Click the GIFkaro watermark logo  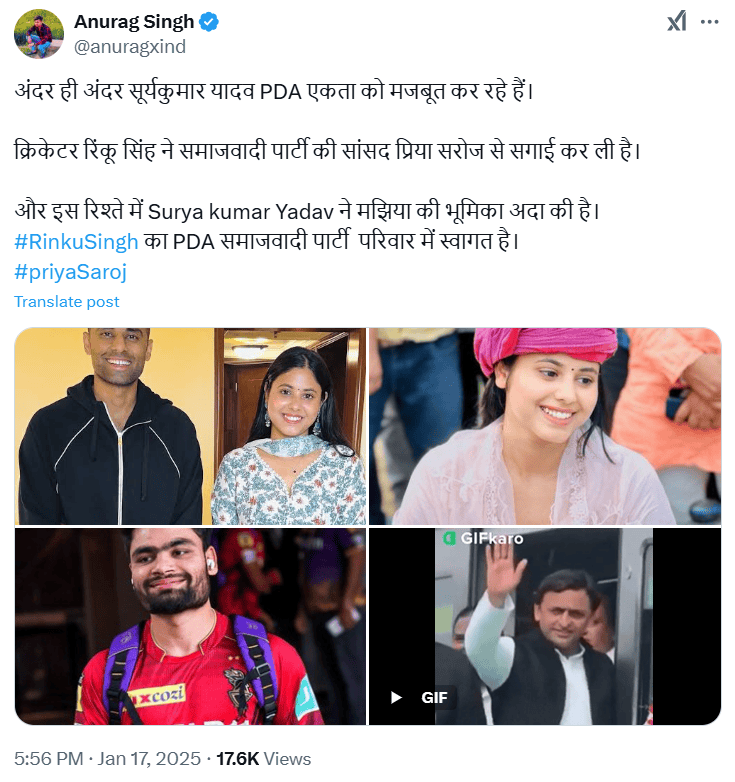(484, 538)
